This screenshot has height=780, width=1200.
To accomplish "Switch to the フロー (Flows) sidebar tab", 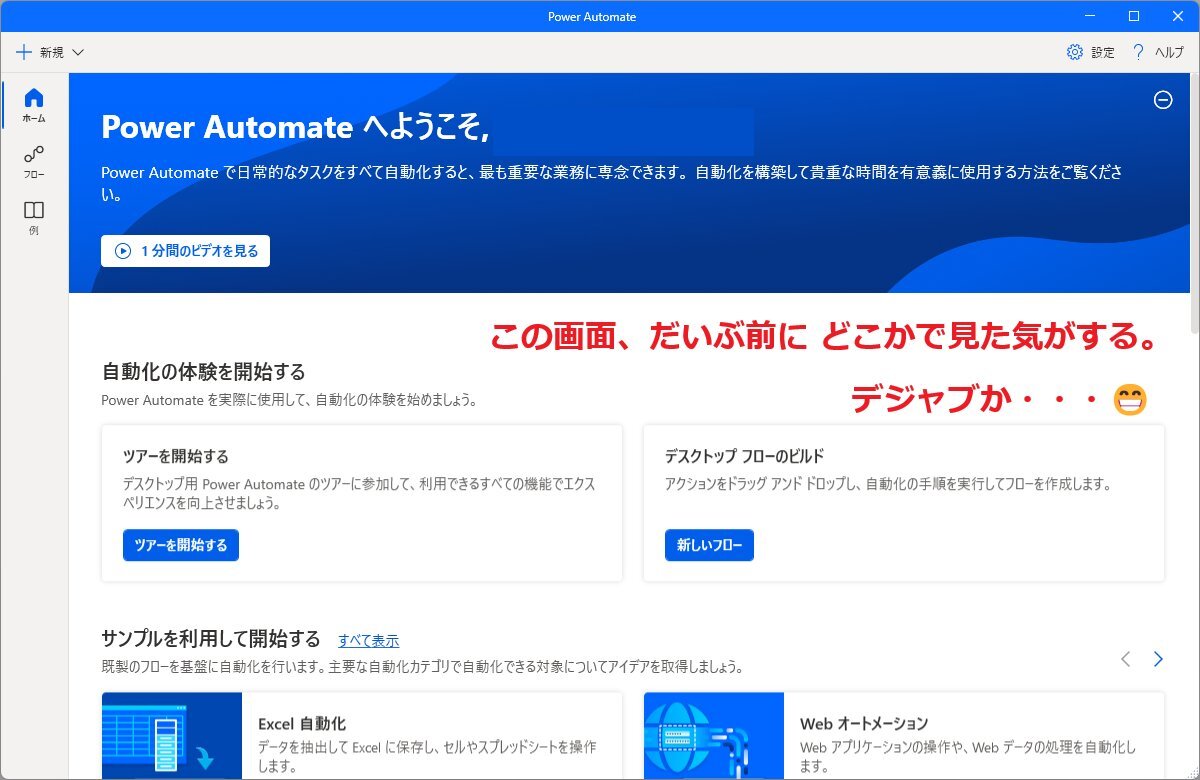I will pos(34,161).
